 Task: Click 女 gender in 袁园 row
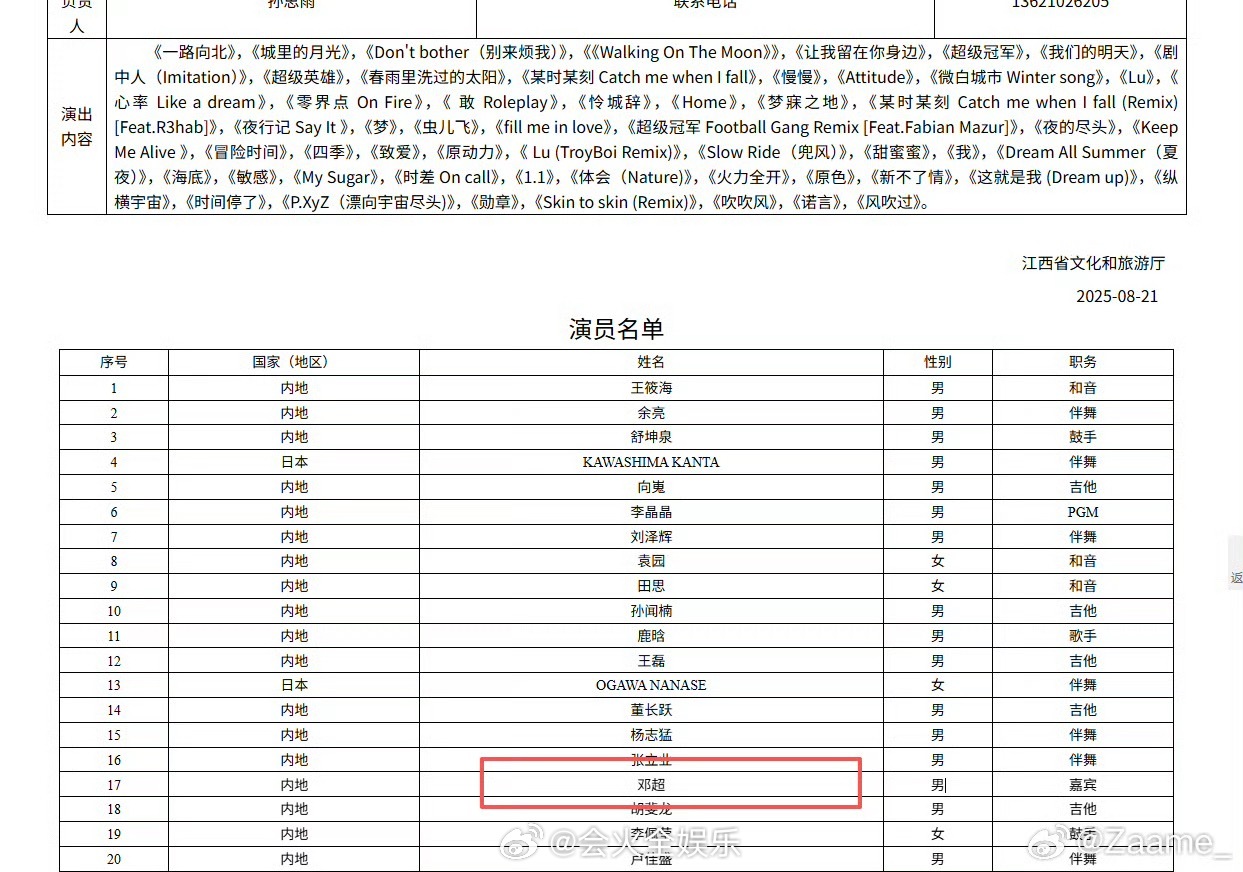point(938,561)
